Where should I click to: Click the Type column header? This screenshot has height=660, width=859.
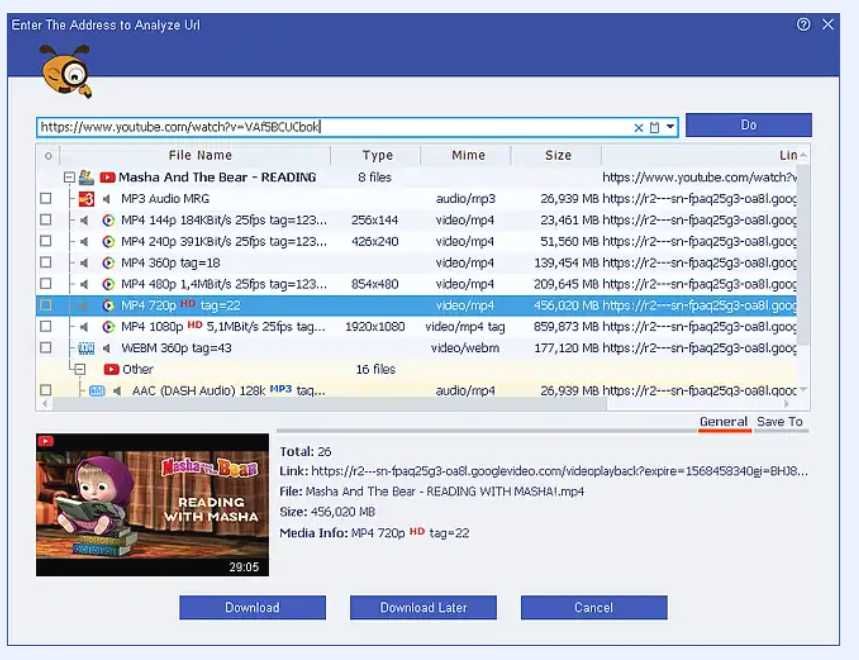(377, 156)
